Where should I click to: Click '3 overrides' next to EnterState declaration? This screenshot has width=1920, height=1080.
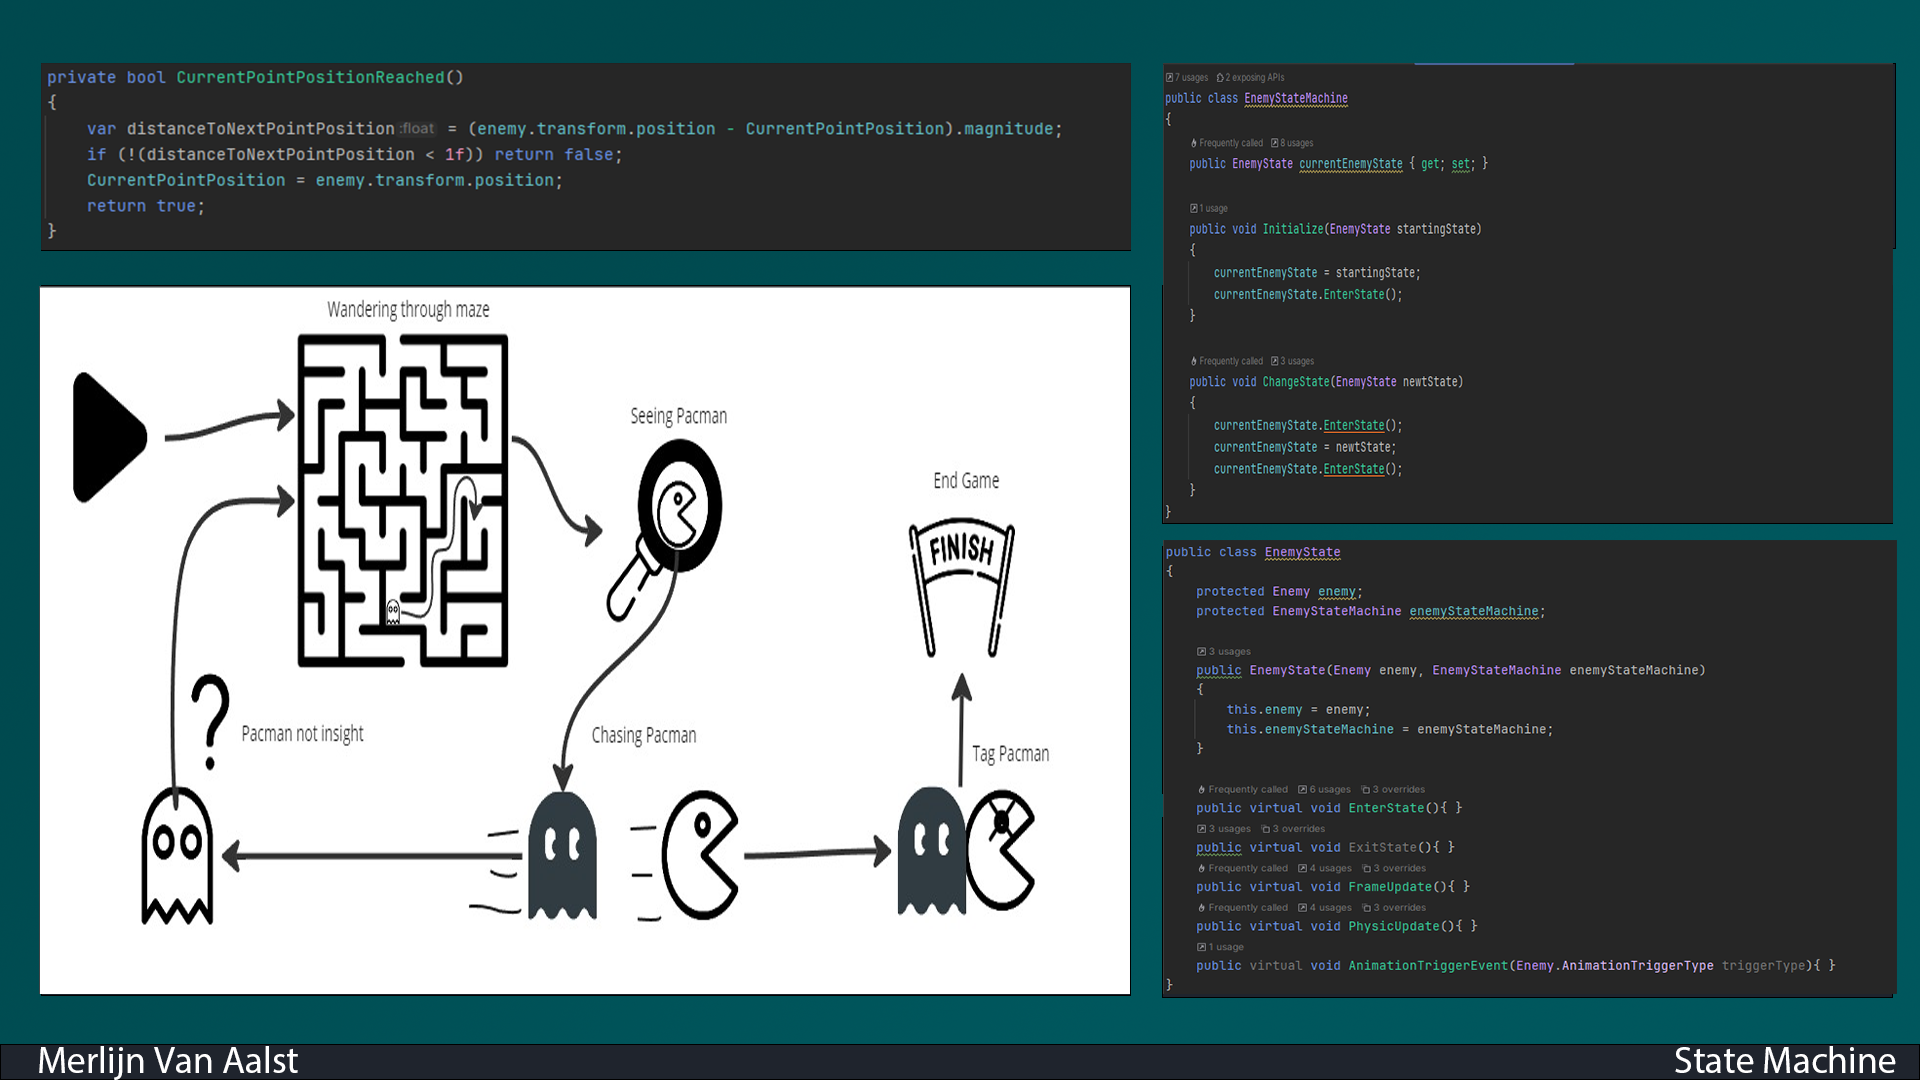tap(1399, 789)
